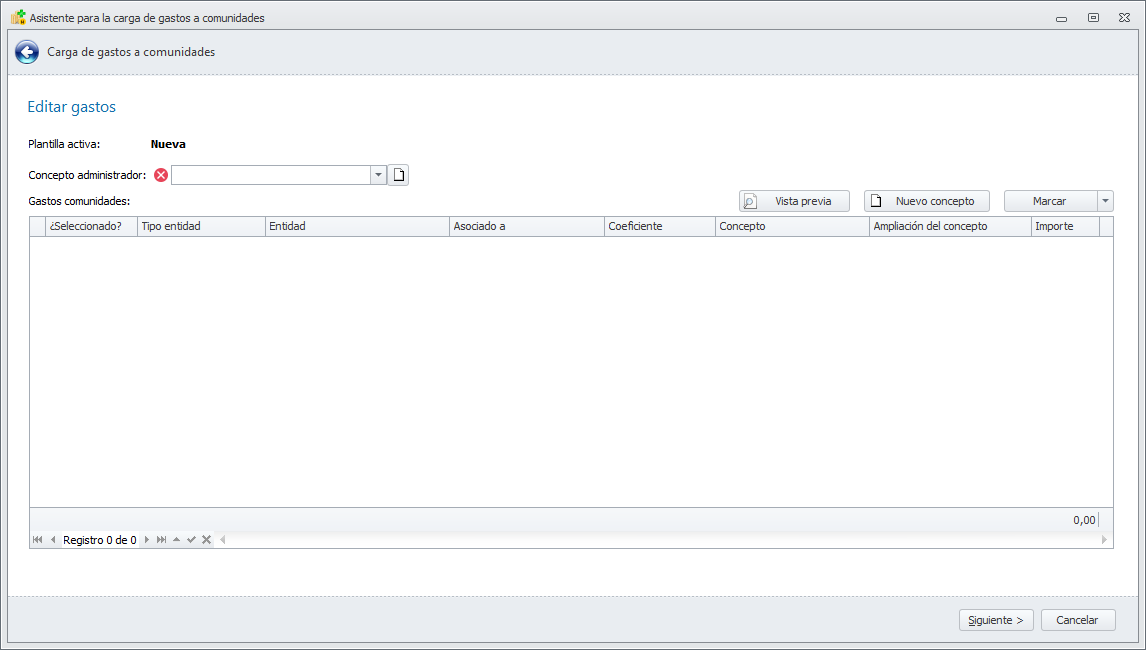Jump to last record navigator icon
This screenshot has height=650, width=1146.
[x=162, y=540]
